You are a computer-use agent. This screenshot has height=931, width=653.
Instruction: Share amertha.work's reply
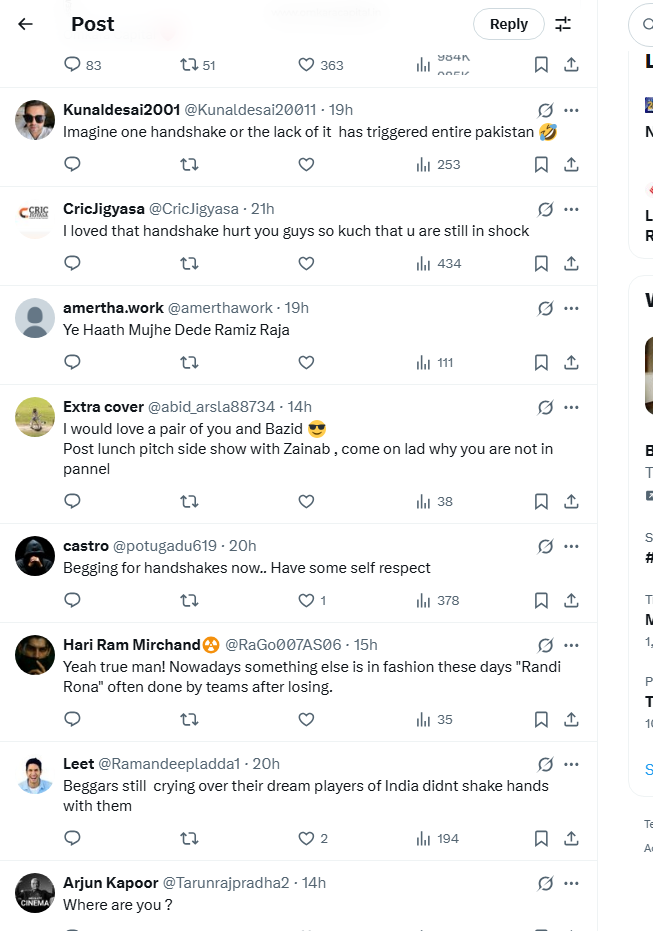point(571,362)
